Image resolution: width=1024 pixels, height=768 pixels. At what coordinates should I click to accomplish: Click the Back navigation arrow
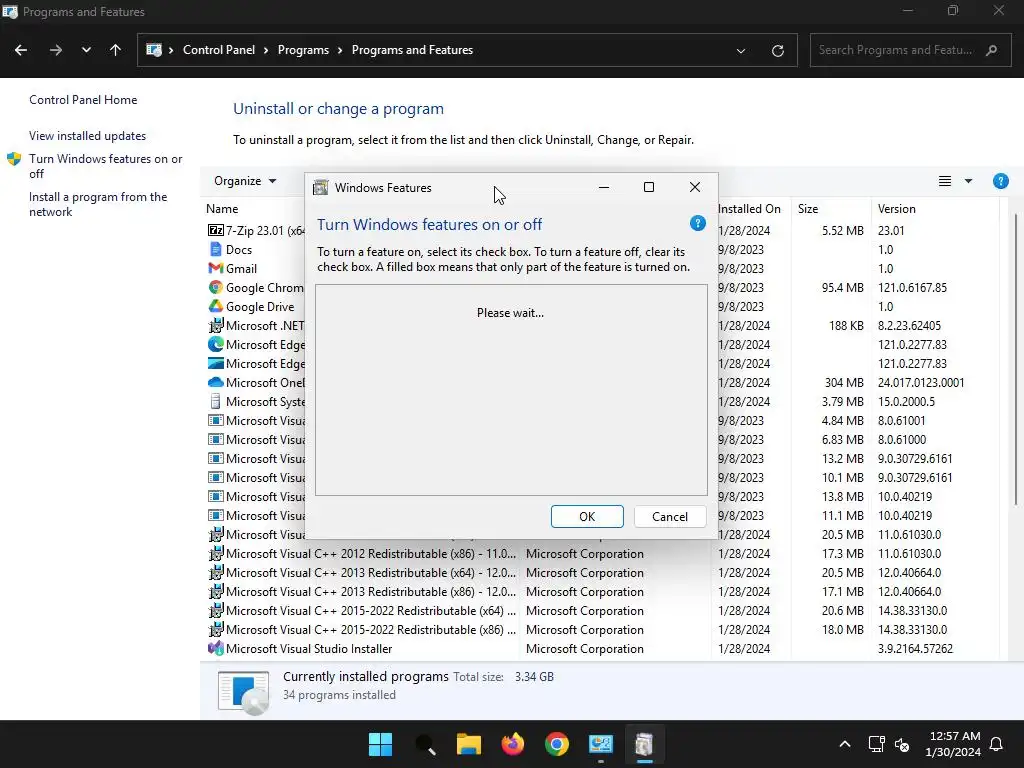(x=21, y=50)
